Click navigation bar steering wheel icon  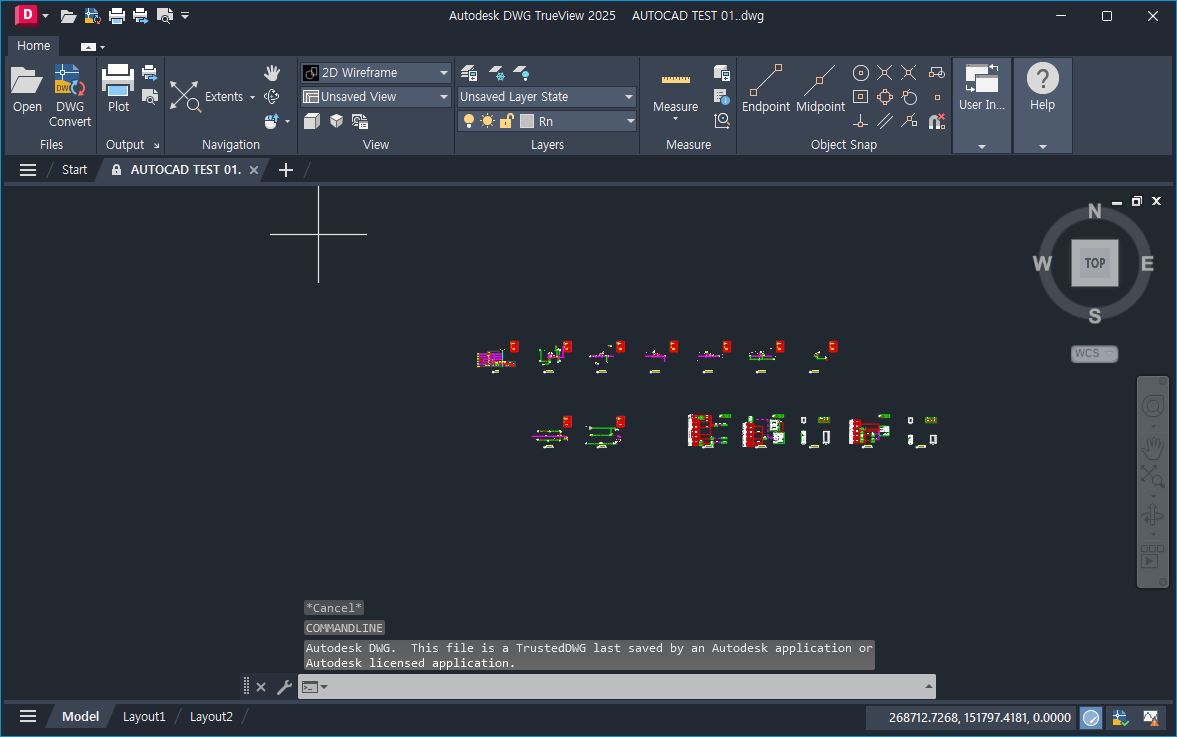[1152, 406]
